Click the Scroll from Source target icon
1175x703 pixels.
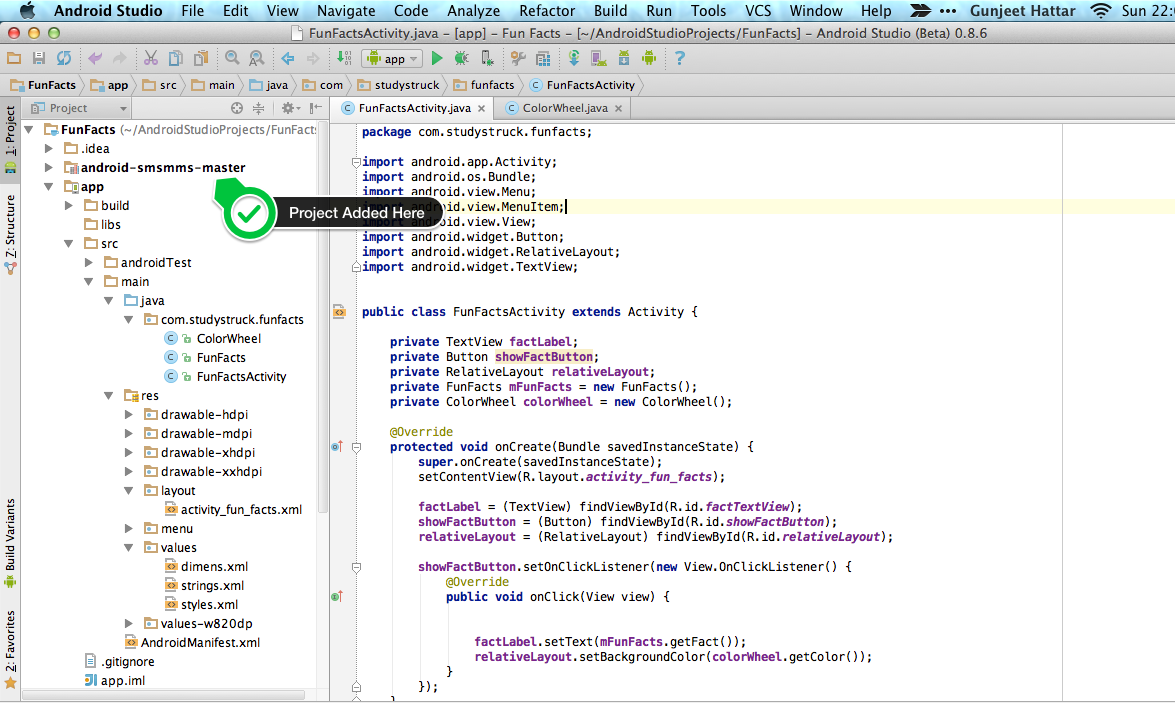[x=237, y=108]
